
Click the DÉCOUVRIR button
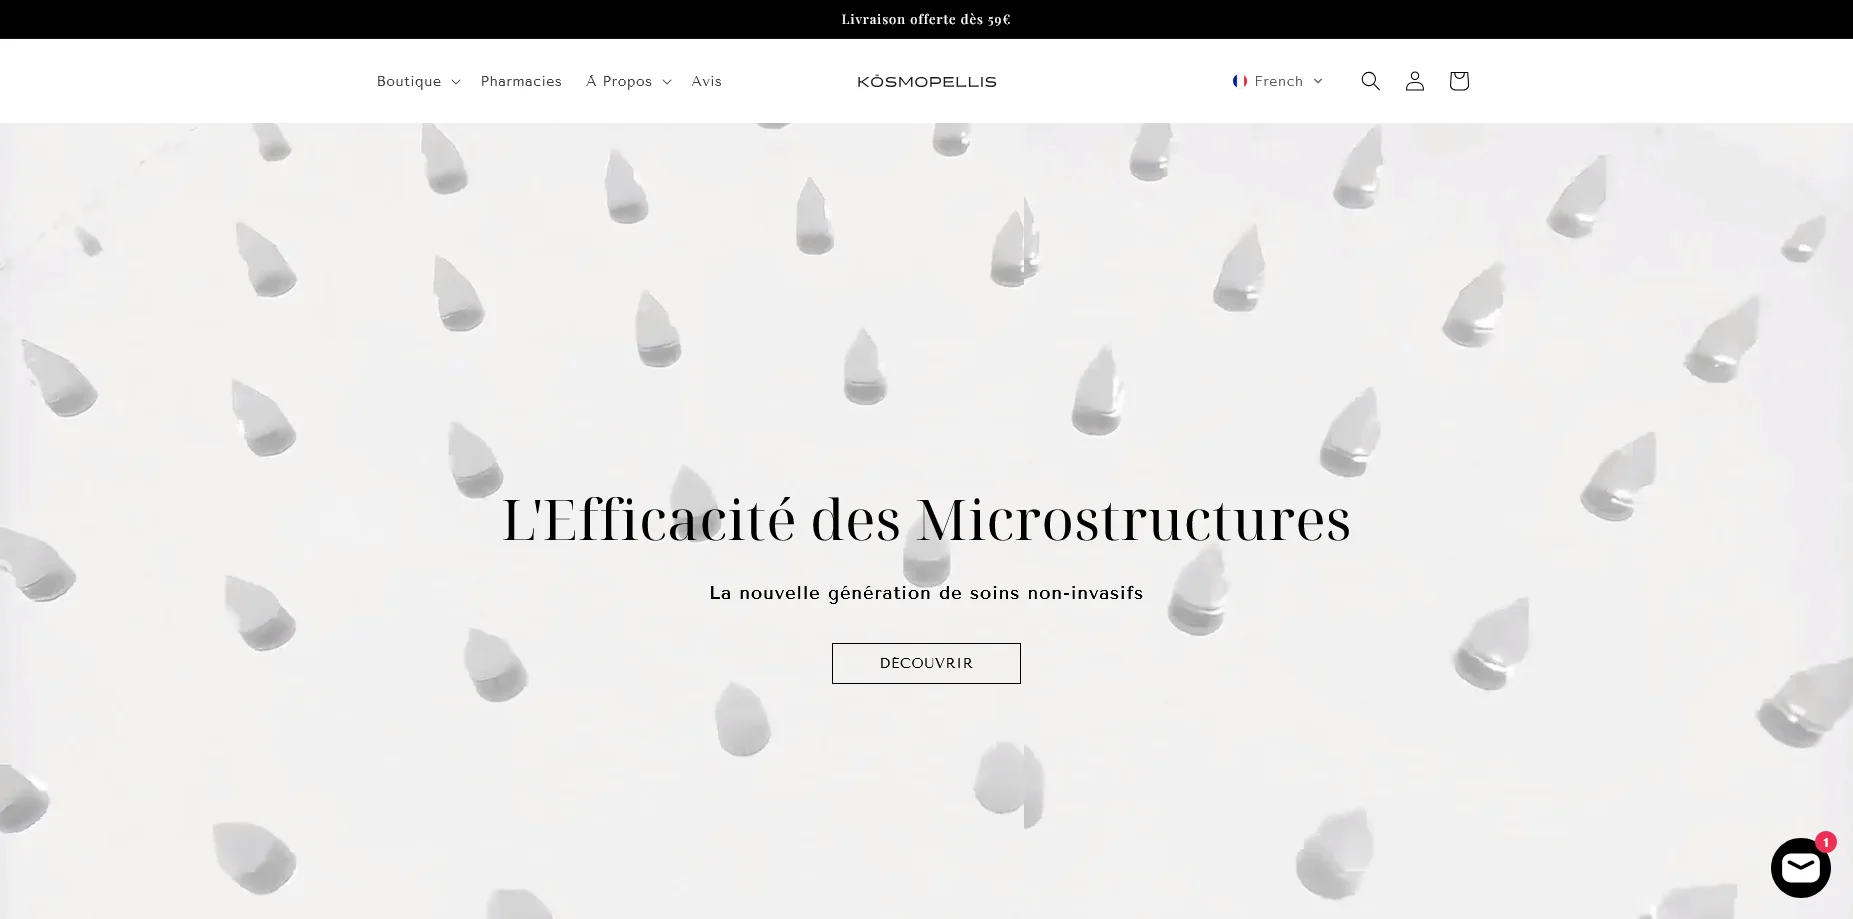[926, 663]
